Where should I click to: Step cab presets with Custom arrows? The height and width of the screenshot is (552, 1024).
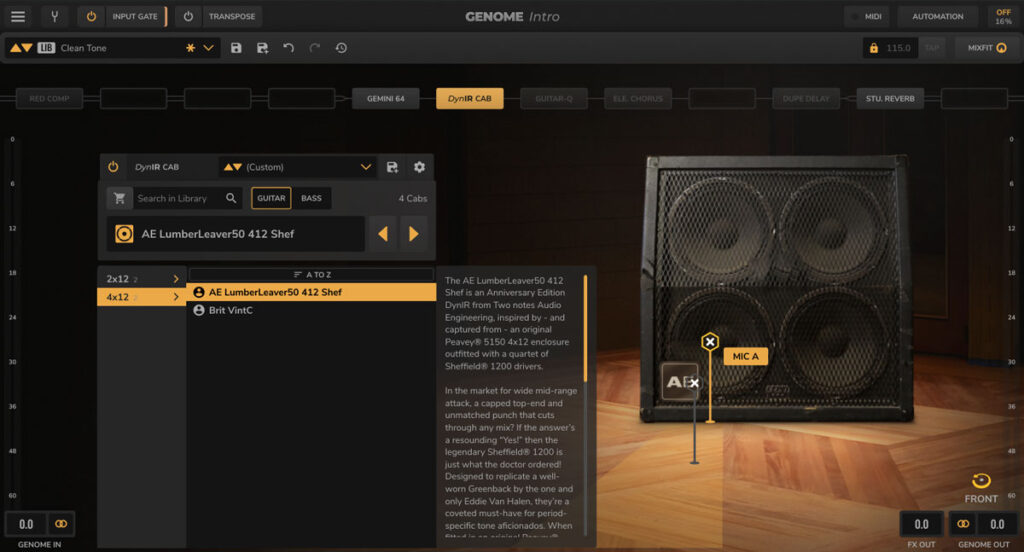(x=232, y=167)
